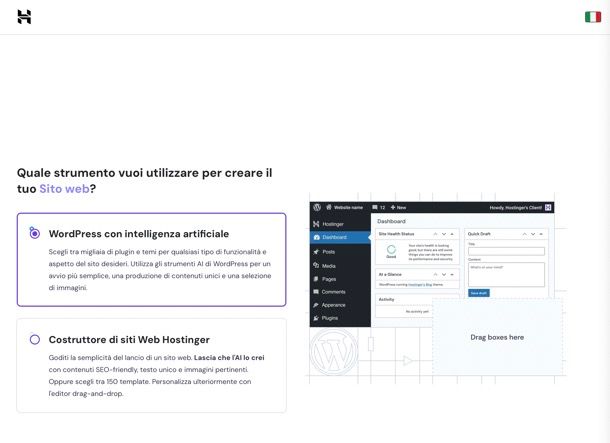
Task: Click 'Hostinger' in preview sidebar
Action: [329, 224]
